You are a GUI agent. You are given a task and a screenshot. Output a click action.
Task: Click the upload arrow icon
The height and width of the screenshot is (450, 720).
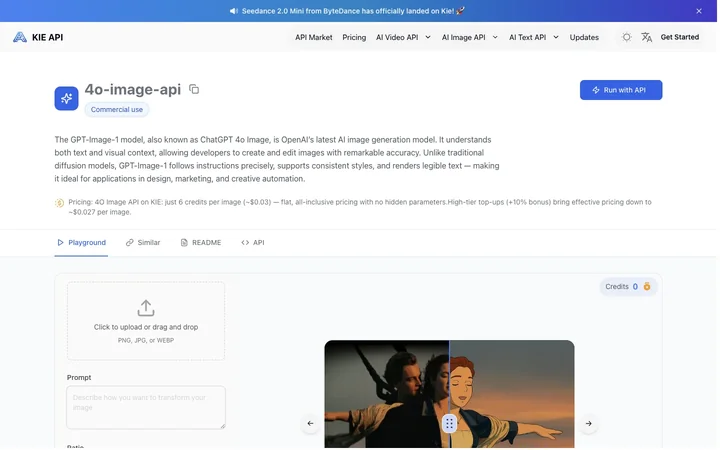pyautogui.click(x=146, y=308)
